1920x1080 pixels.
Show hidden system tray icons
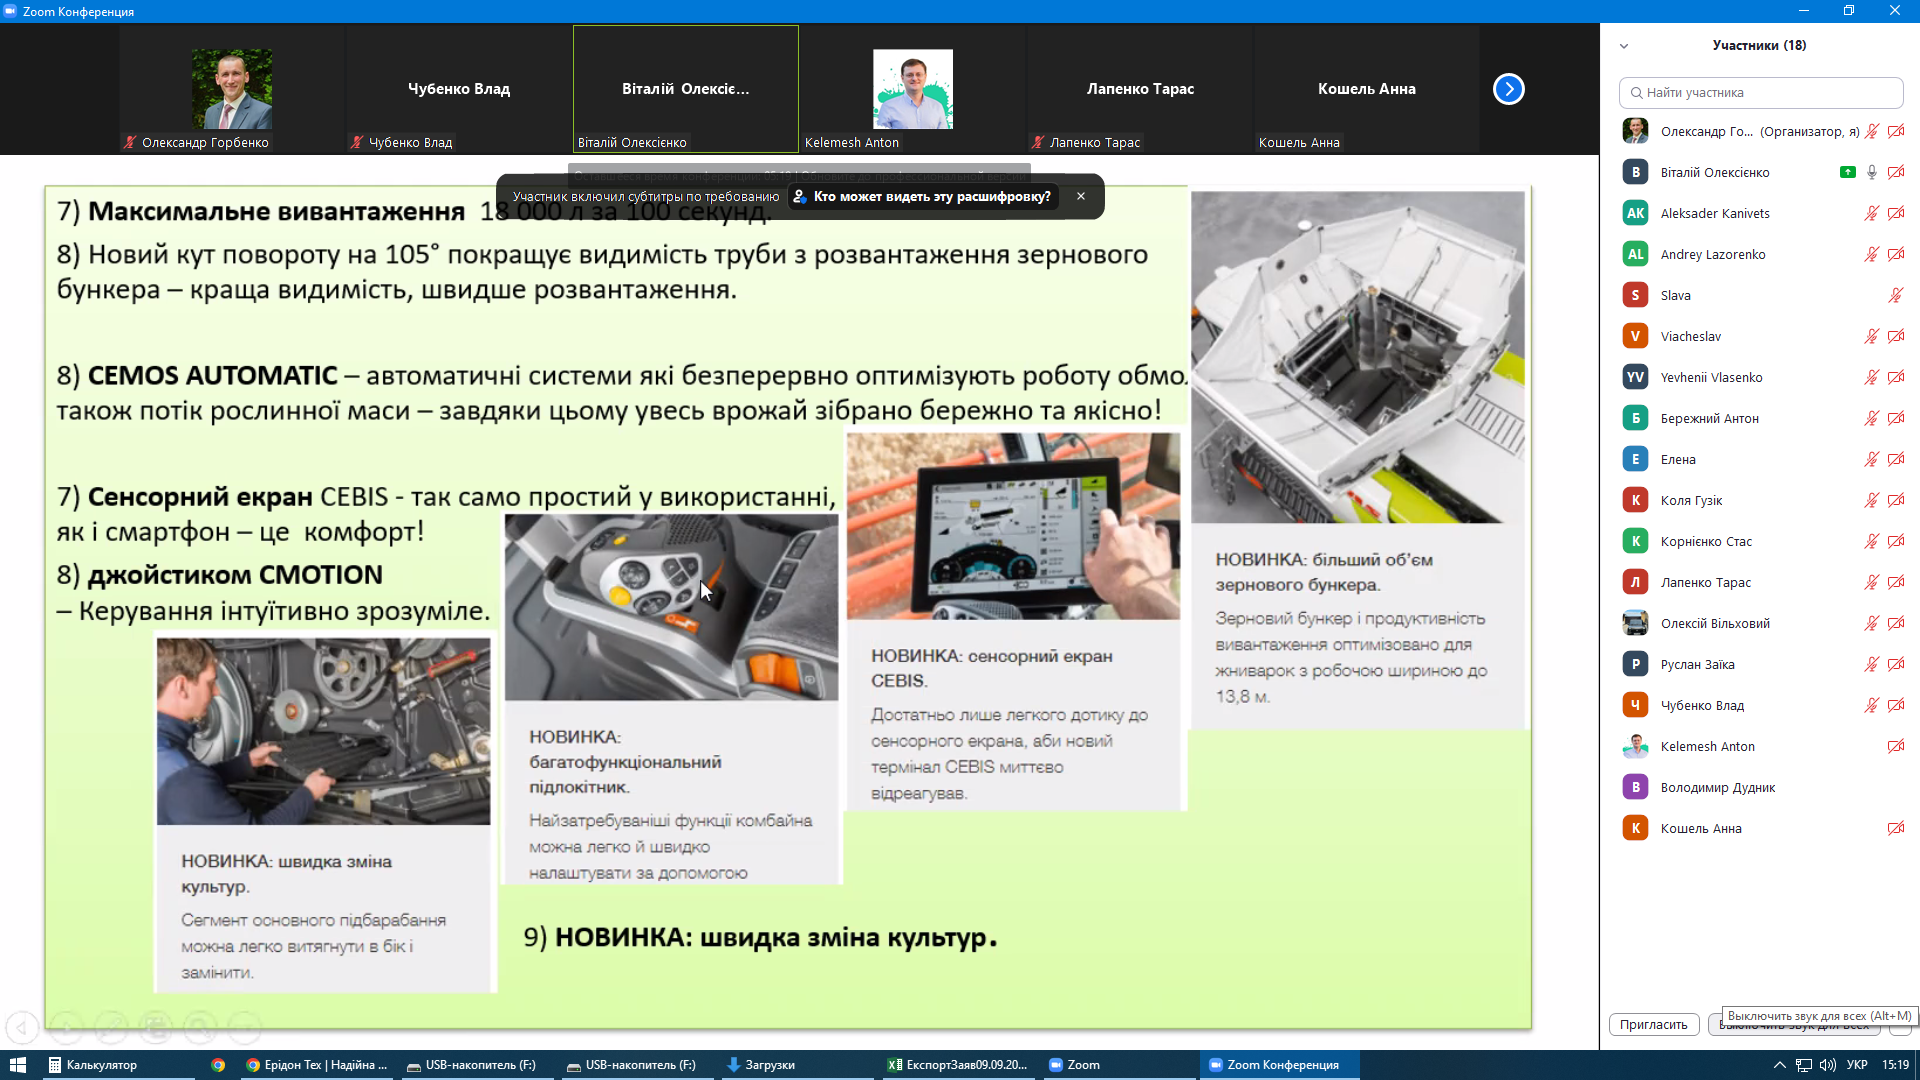click(x=1779, y=1065)
